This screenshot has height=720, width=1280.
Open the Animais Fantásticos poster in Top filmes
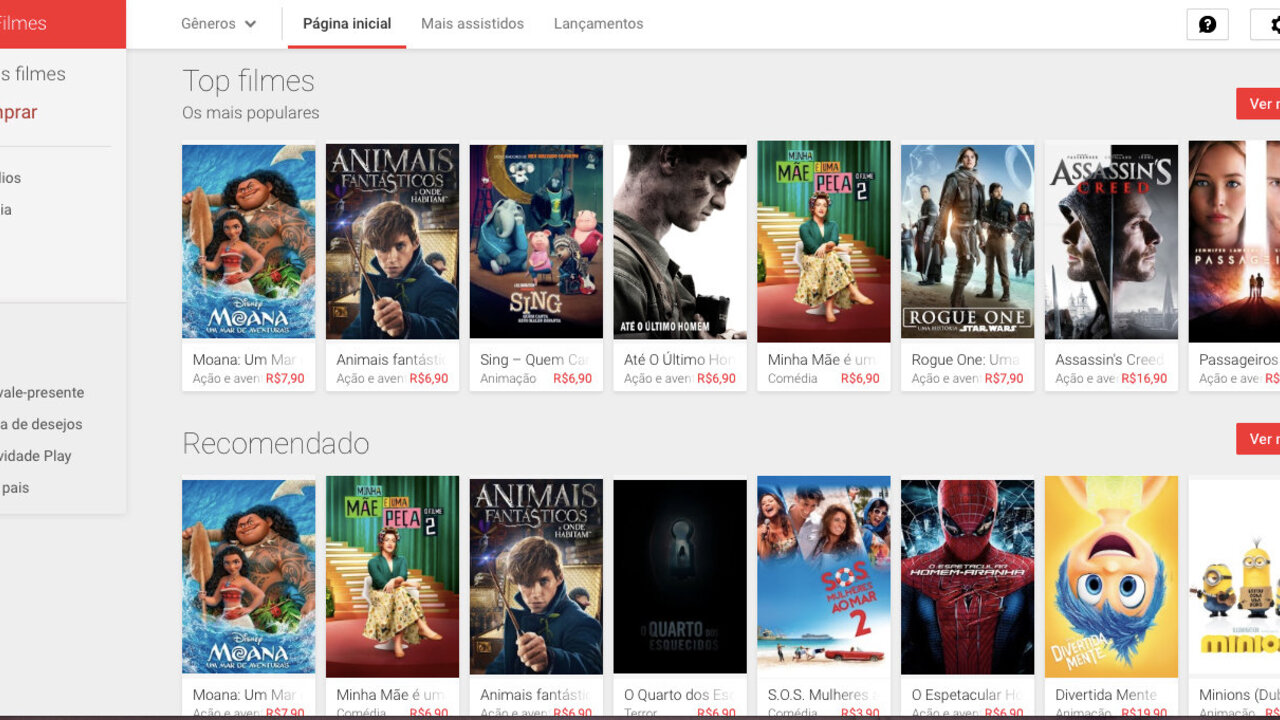(392, 241)
